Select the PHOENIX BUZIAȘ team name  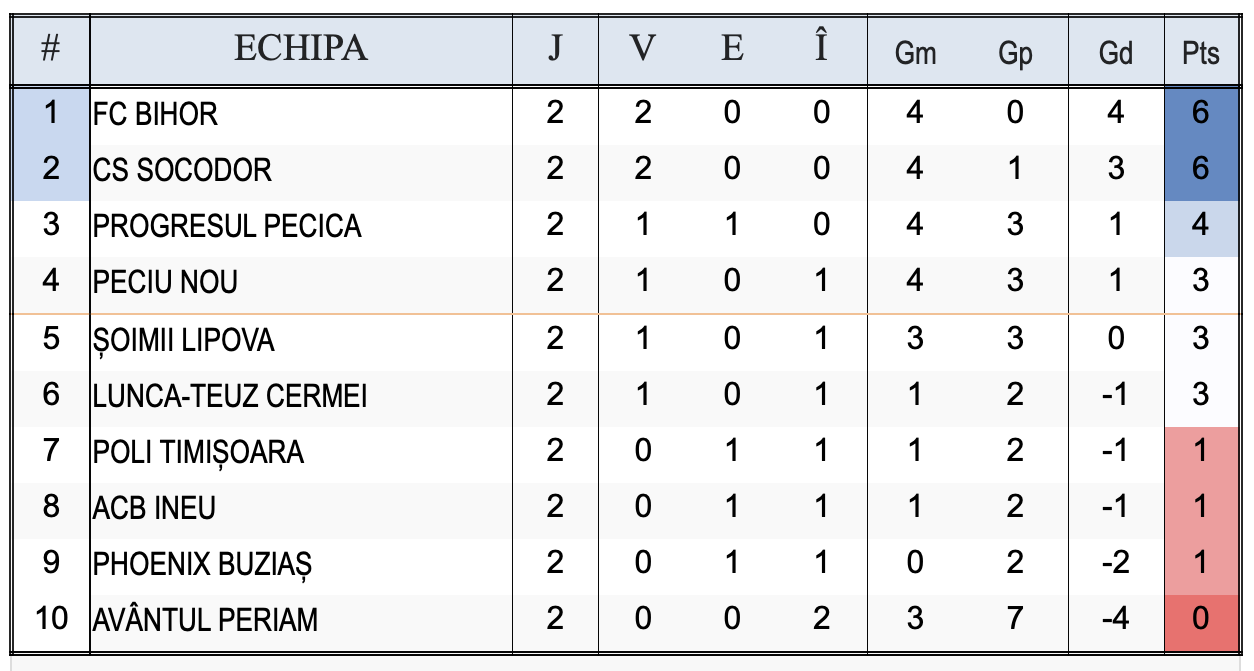(202, 564)
